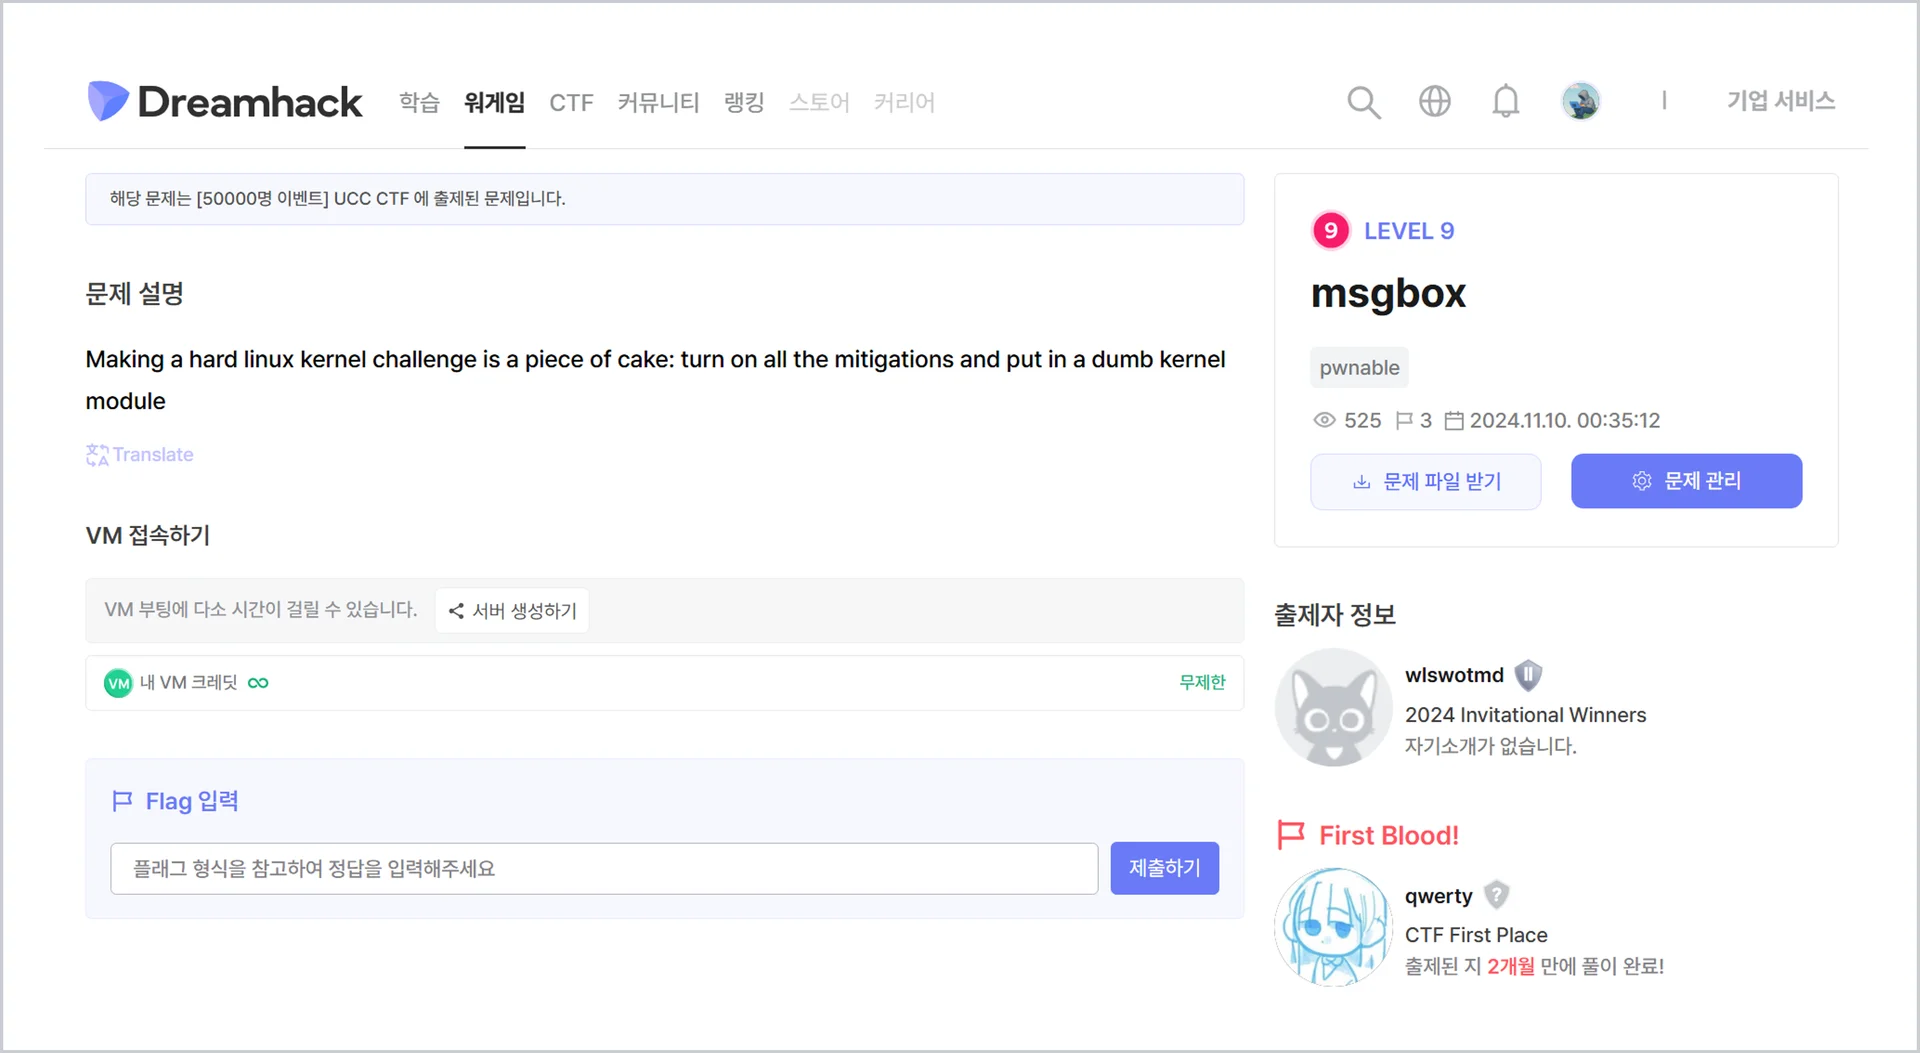Click the question mark badge next to qwerty
This screenshot has height=1053, width=1920.
pyautogui.click(x=1496, y=895)
